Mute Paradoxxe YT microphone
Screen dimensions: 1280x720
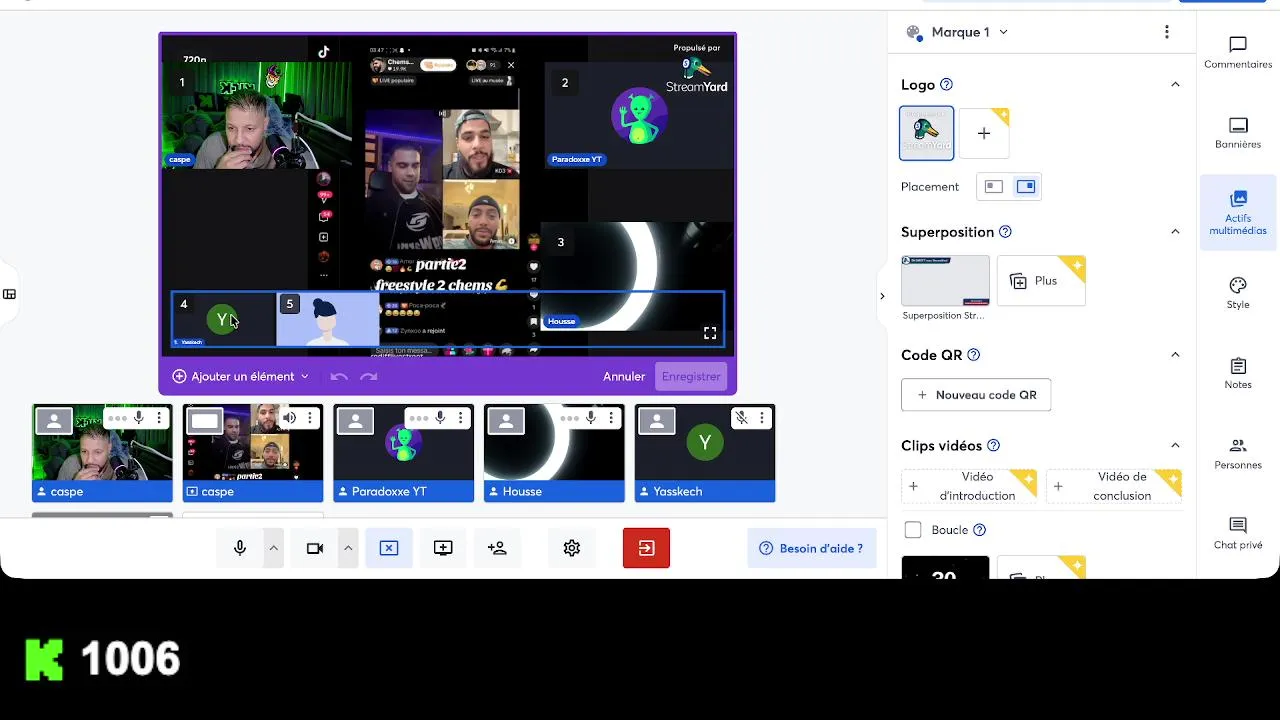click(440, 418)
